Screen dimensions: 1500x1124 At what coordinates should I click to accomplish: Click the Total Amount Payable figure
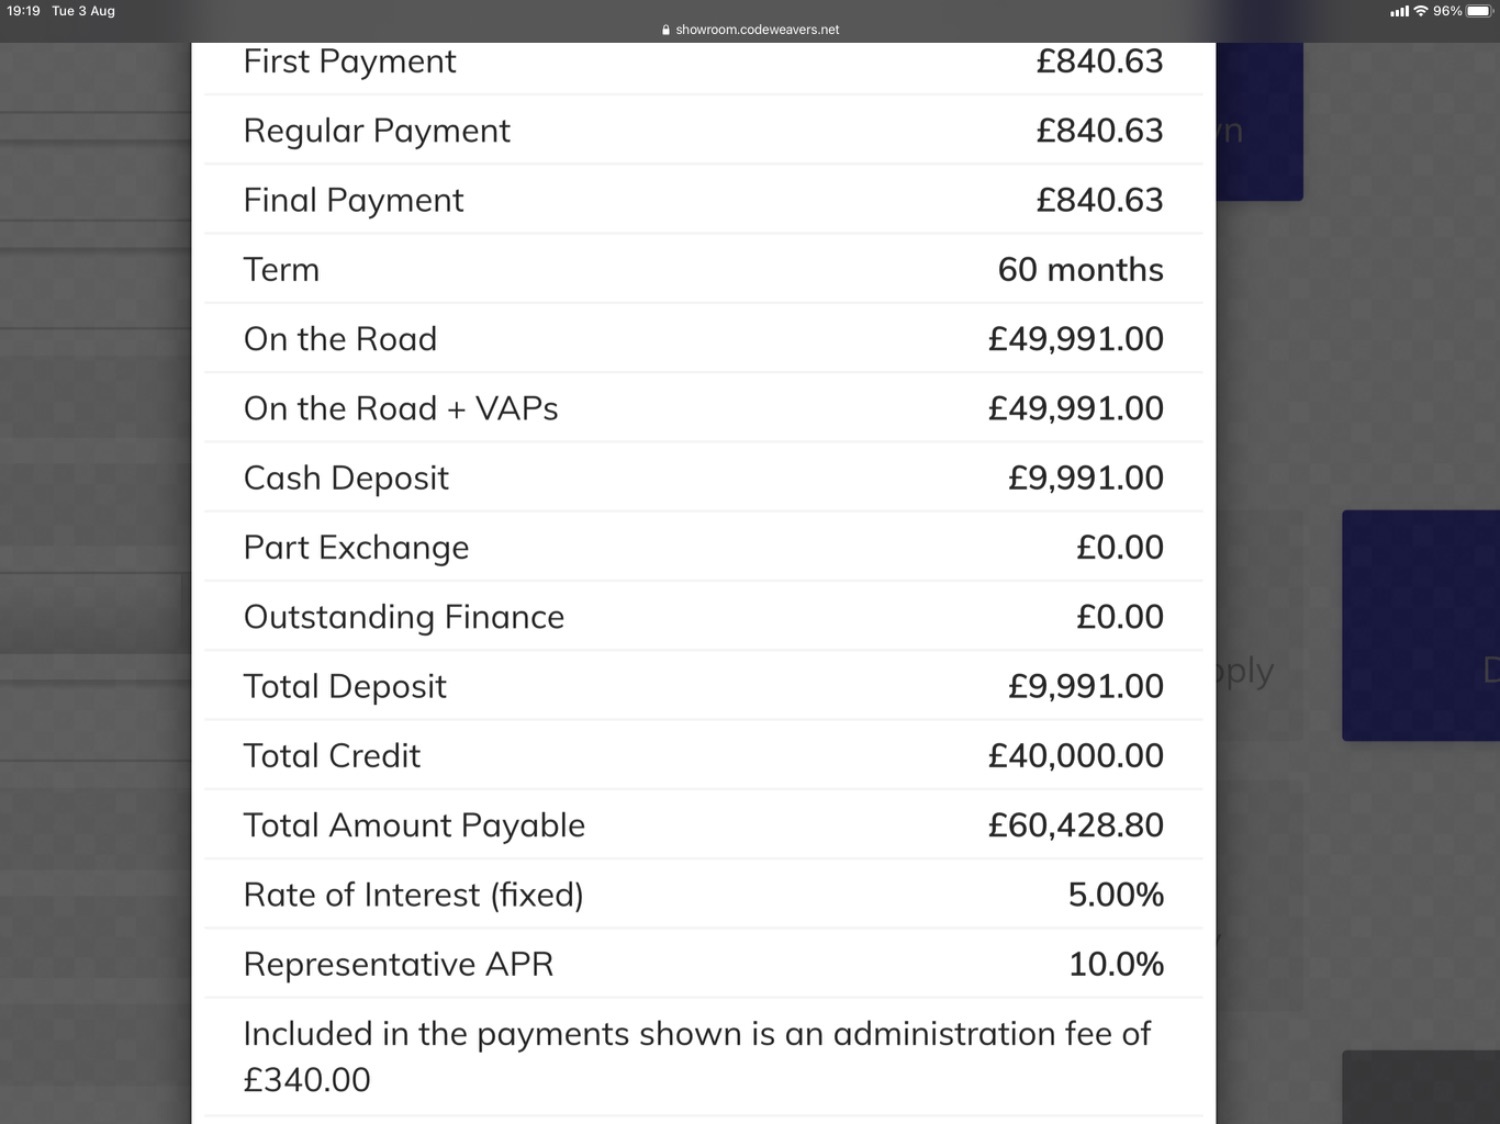pyautogui.click(x=1075, y=825)
